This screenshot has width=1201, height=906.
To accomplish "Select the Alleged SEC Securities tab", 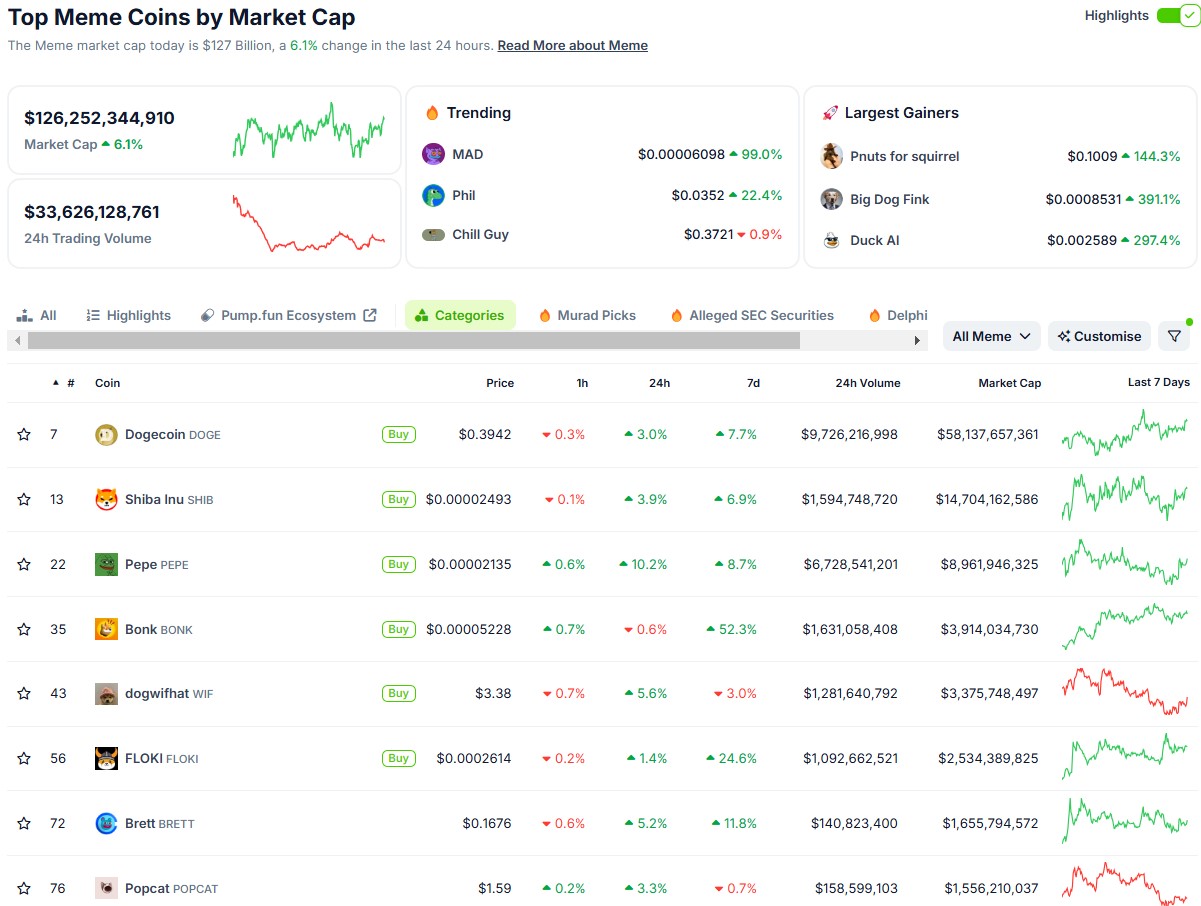I will click(x=751, y=315).
